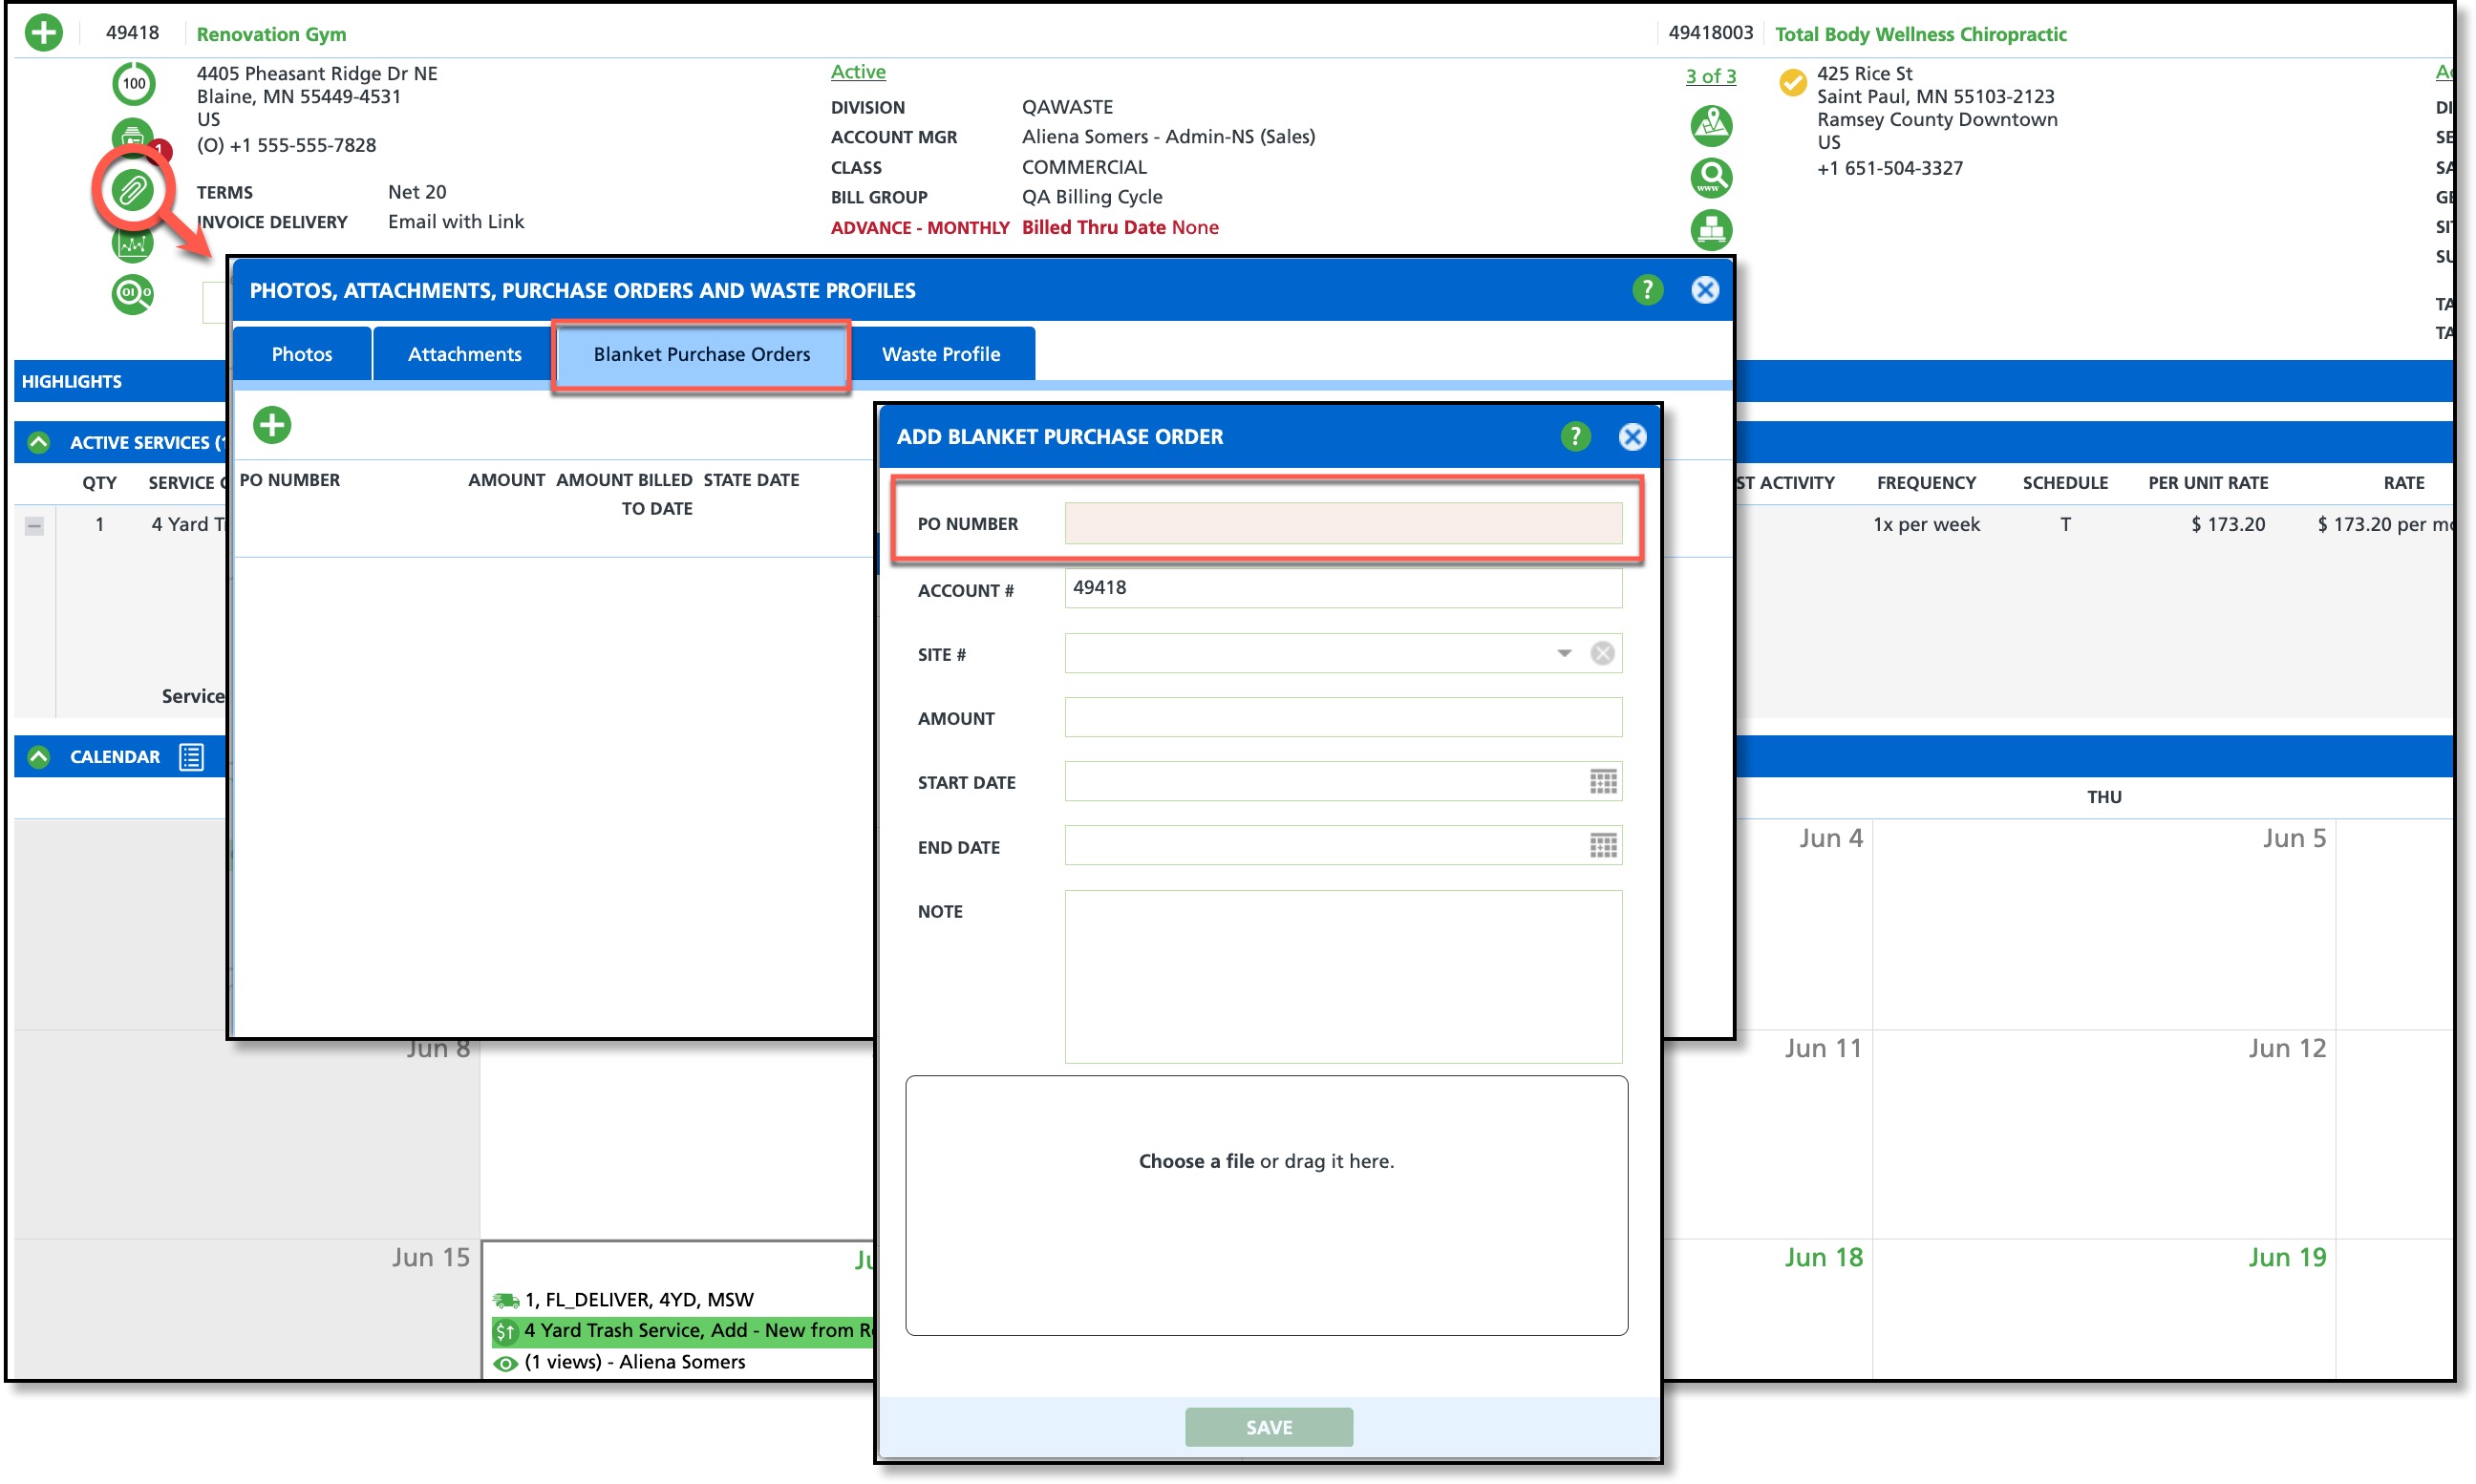Add a new blanket purchase order row
2476x1484 pixels.
point(272,425)
